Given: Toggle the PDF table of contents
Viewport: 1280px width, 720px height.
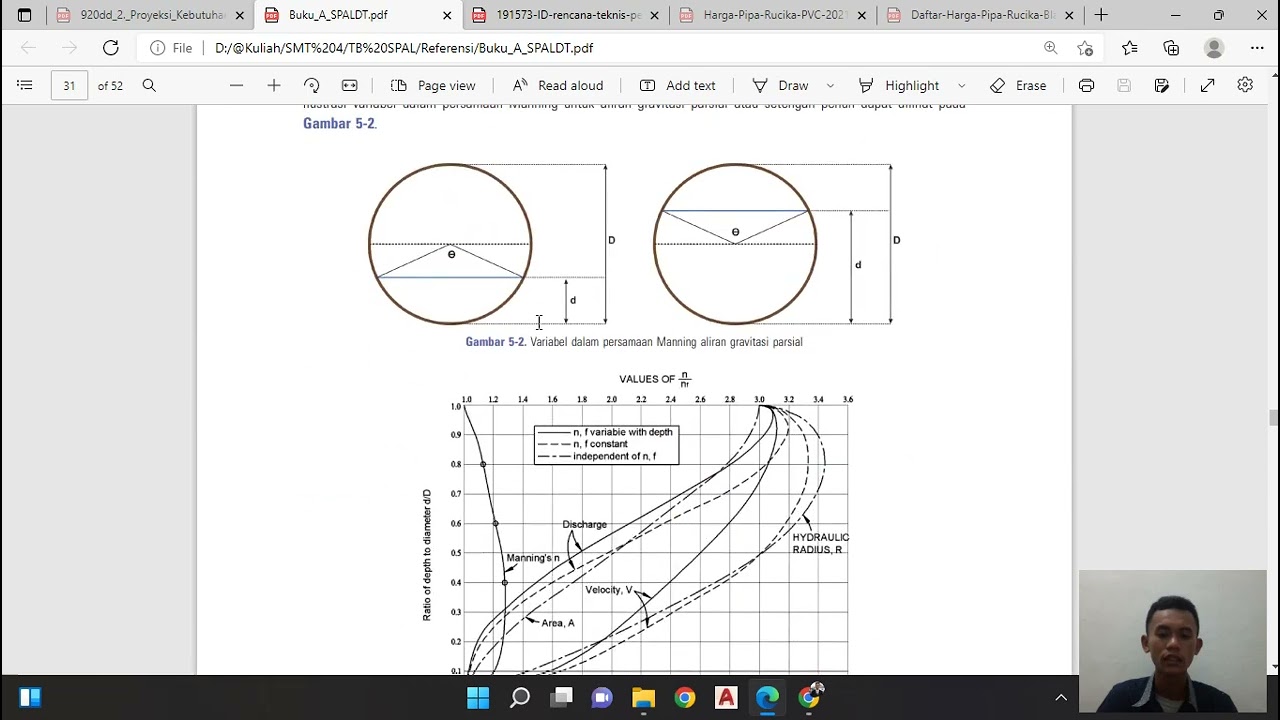Looking at the screenshot, I should point(24,86).
